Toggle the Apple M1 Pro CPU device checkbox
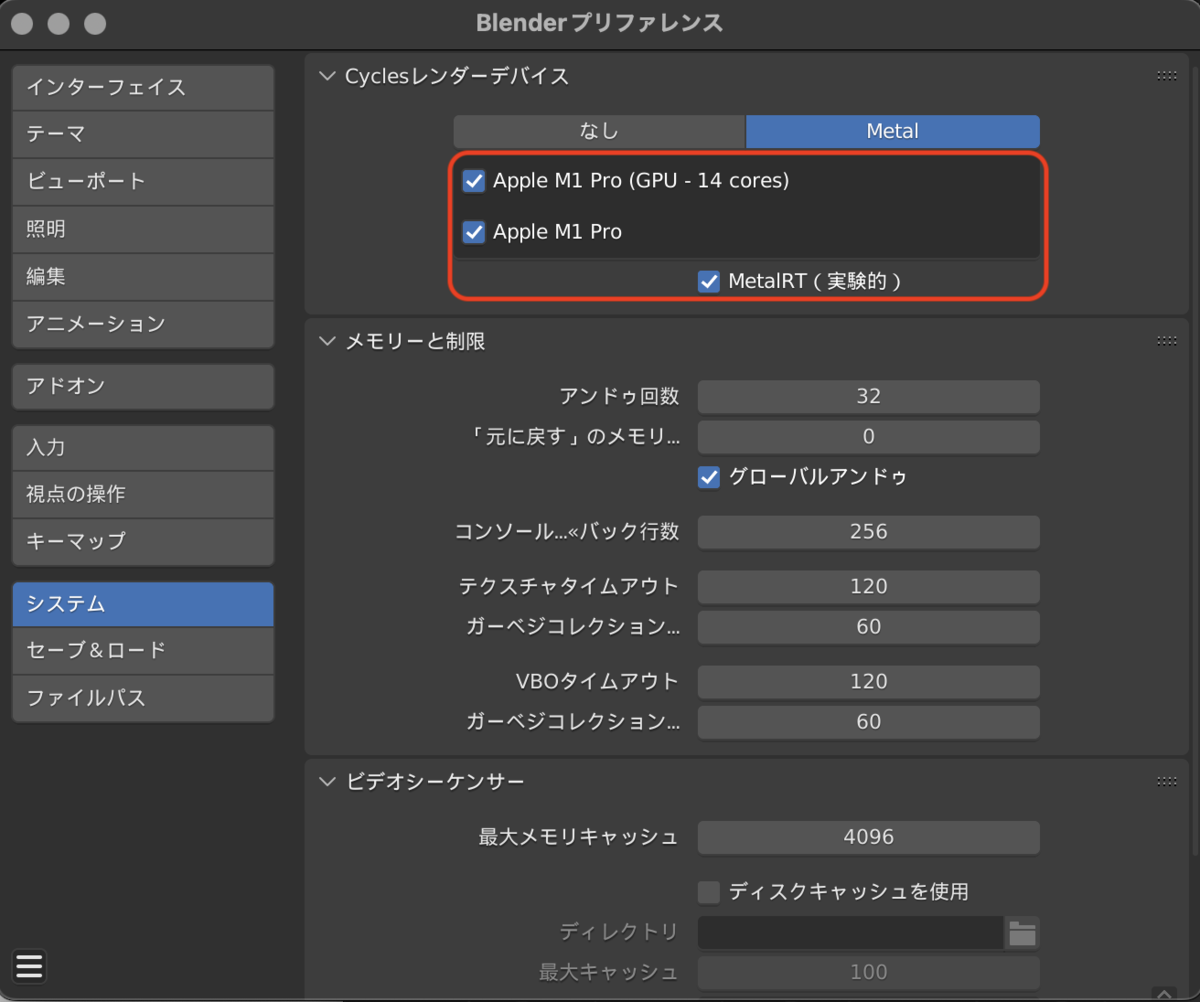Image resolution: width=1200 pixels, height=1002 pixels. 474,232
